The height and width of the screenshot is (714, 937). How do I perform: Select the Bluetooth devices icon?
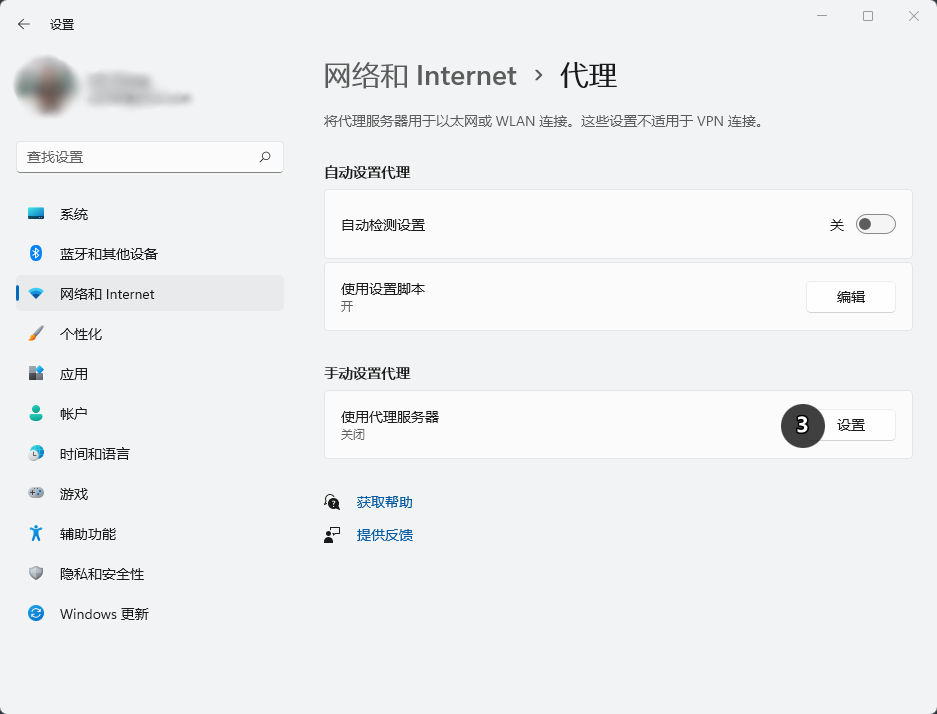pyautogui.click(x=35, y=253)
